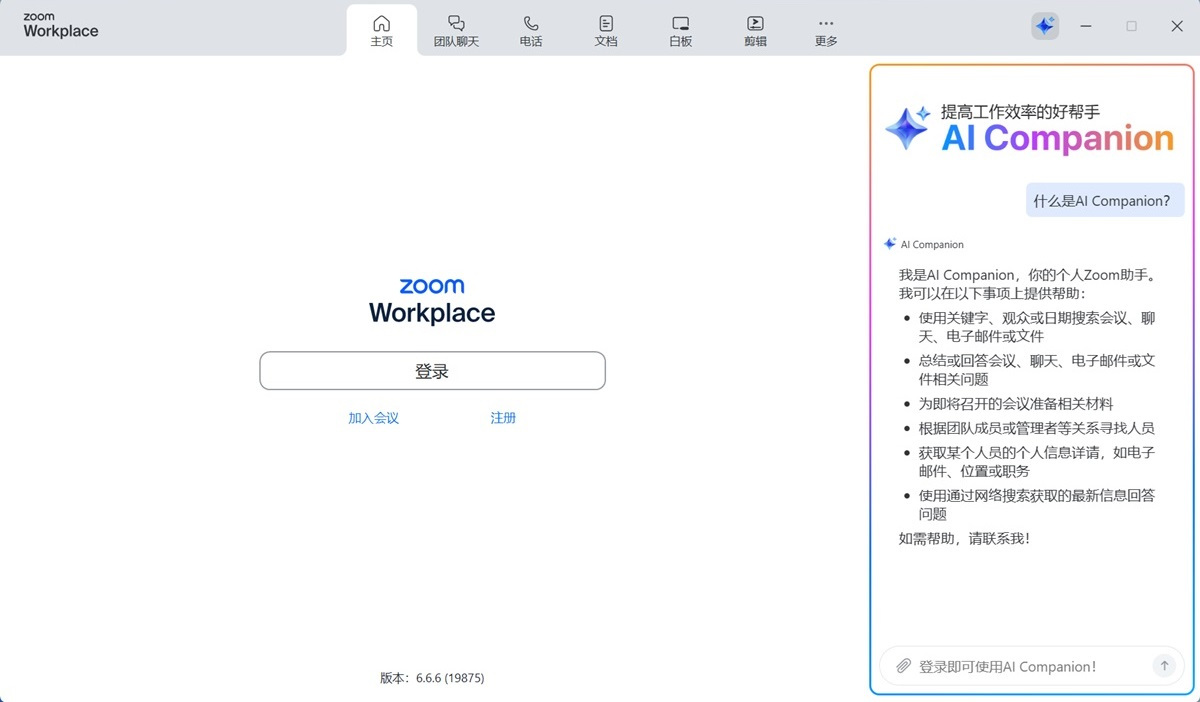Viewport: 1200px width, 702px height.
Task: Click the centered Zoom Workplace logo
Action: pyautogui.click(x=432, y=300)
